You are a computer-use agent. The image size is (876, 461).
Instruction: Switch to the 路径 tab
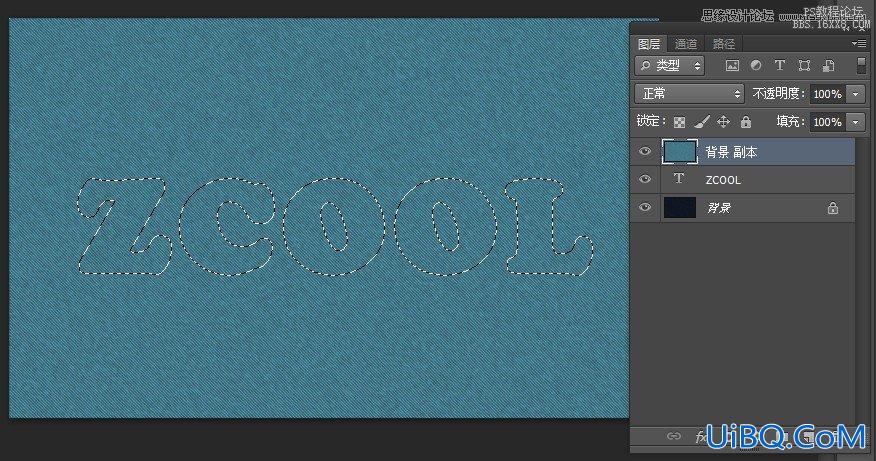tap(724, 44)
